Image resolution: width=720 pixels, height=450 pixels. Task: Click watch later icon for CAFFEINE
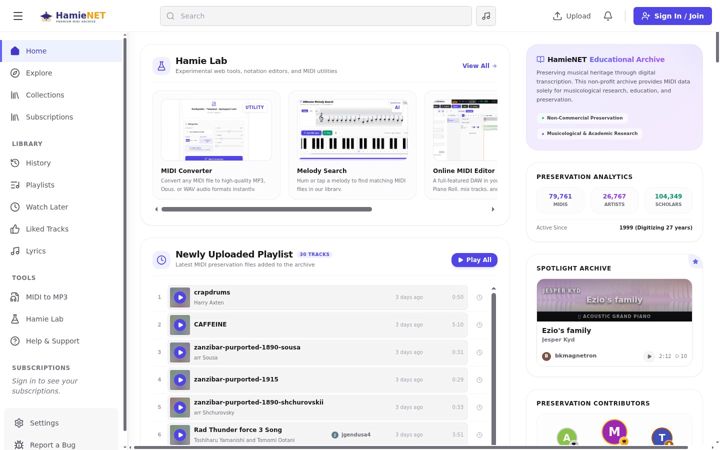479,325
